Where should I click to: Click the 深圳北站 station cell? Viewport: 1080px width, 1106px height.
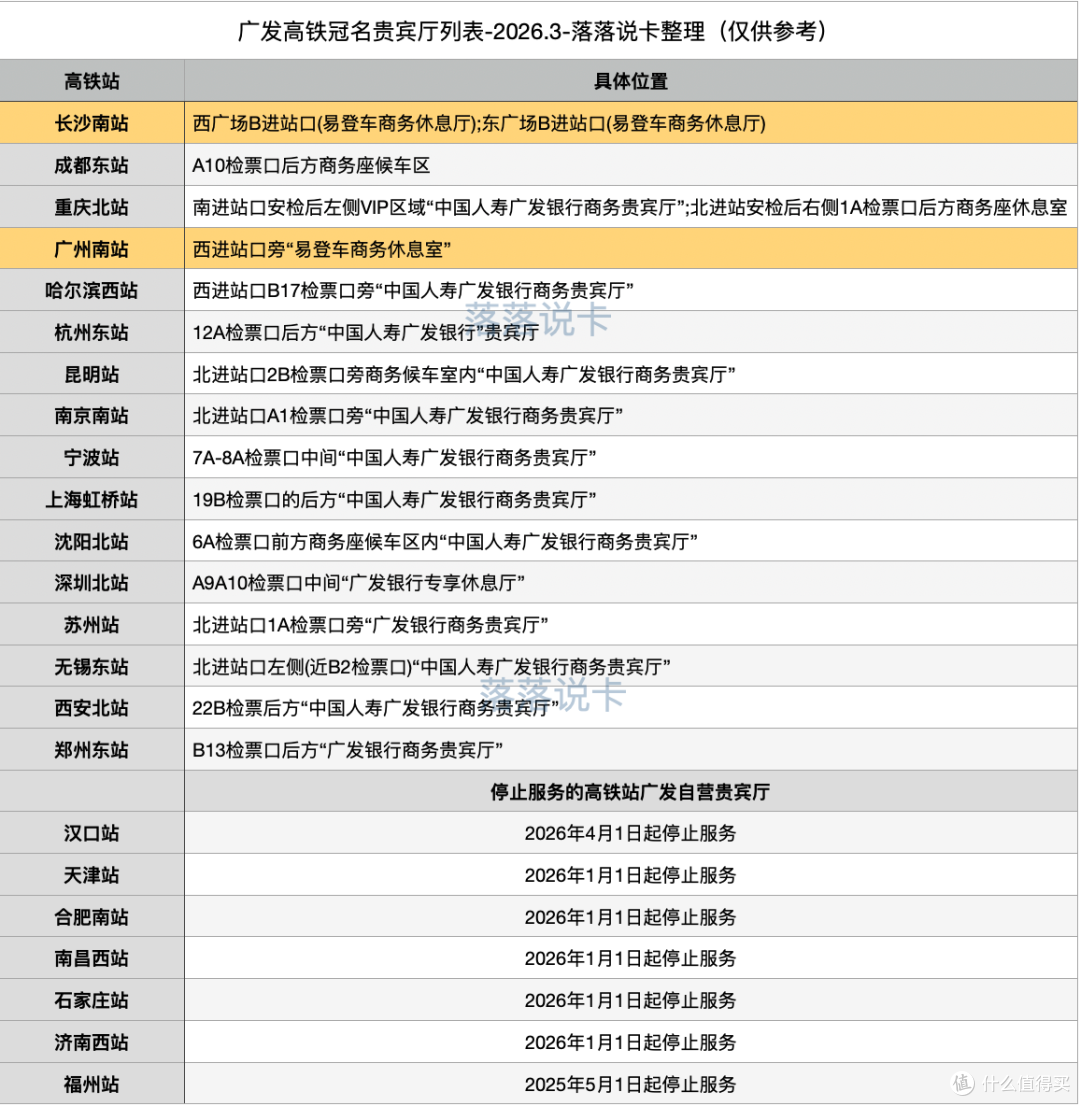[x=92, y=583]
